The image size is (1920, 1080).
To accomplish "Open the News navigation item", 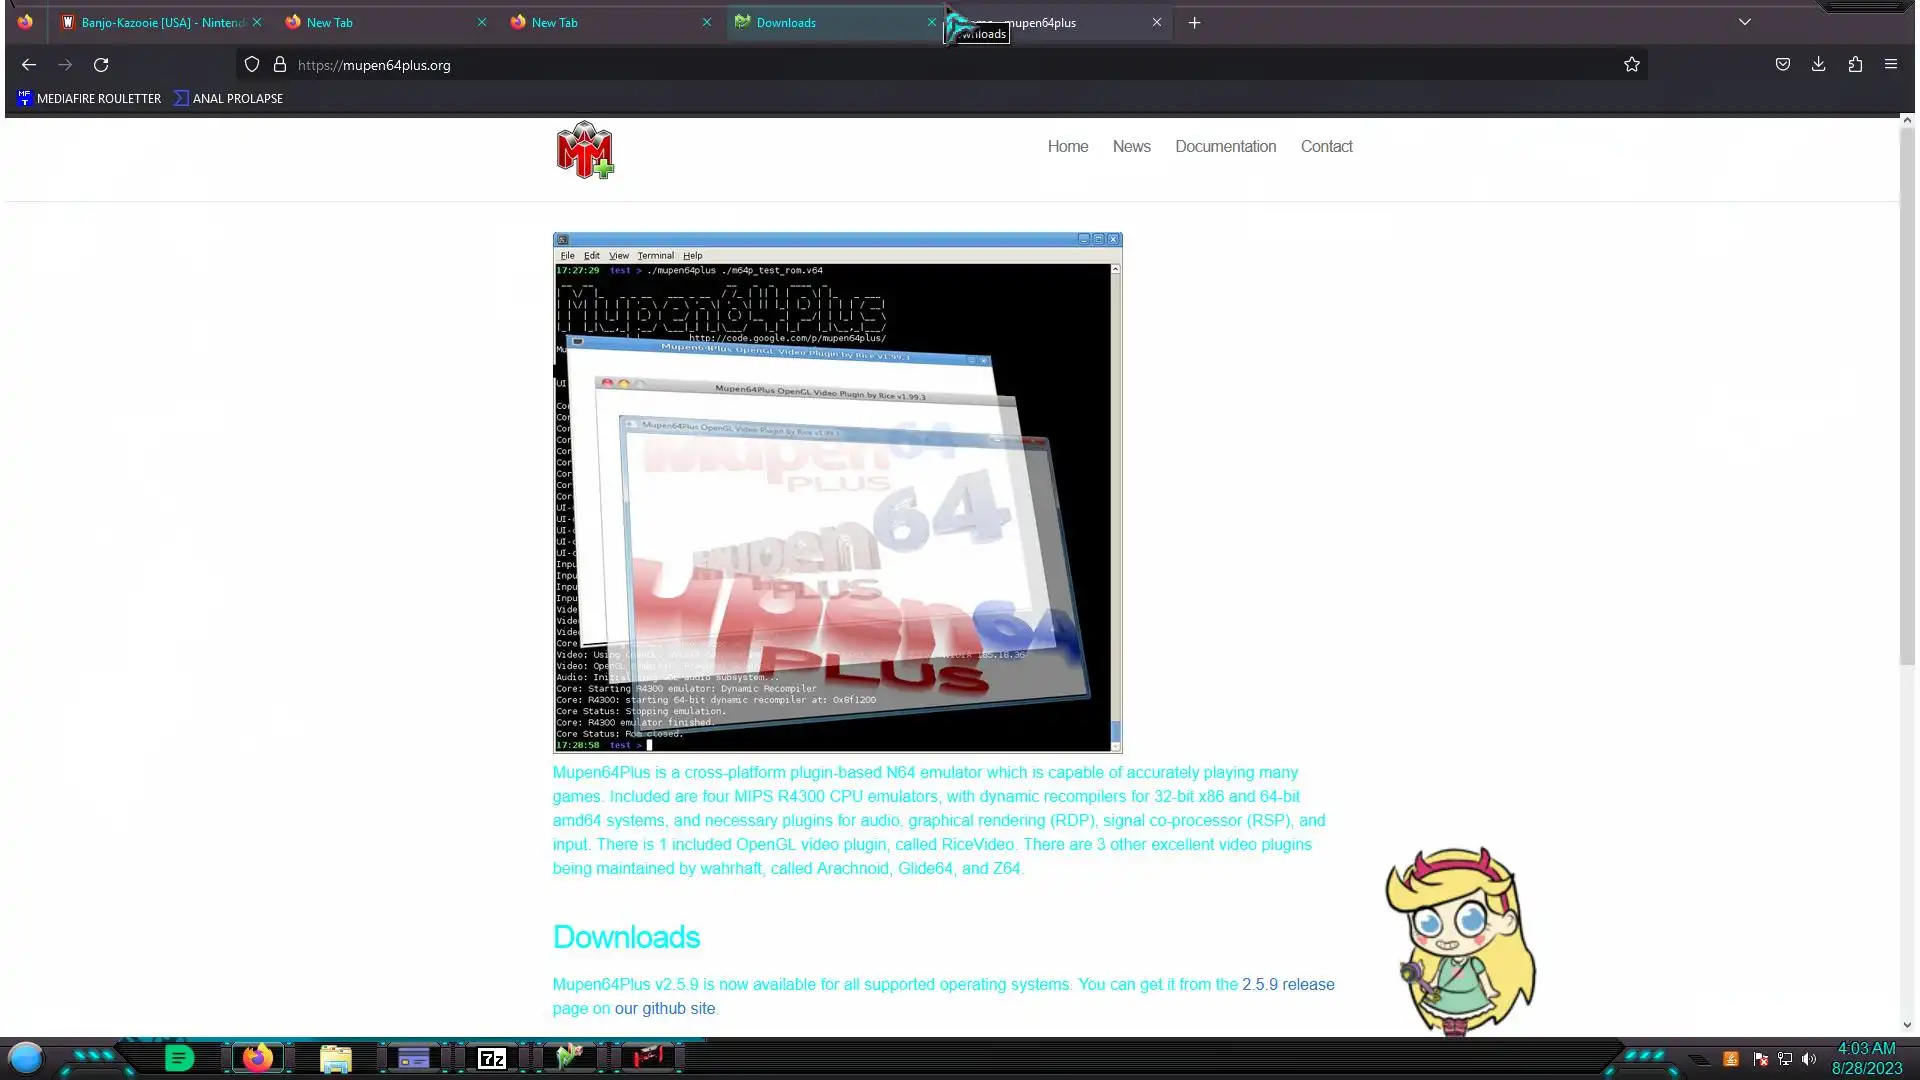I will point(1131,146).
